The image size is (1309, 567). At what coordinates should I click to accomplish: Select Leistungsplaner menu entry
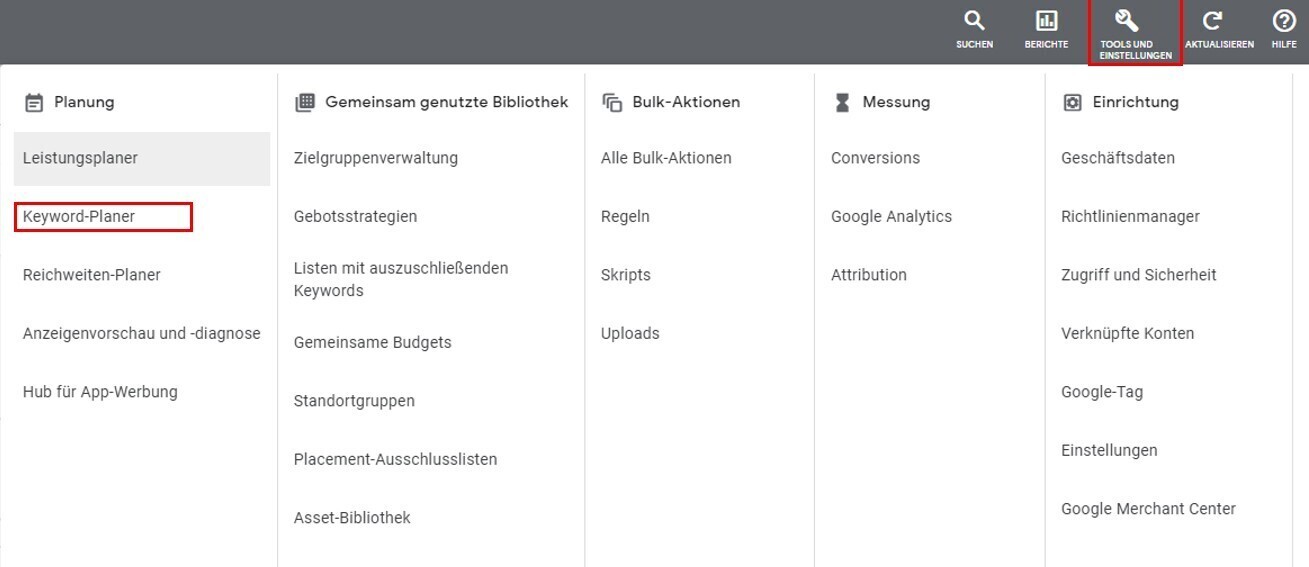click(x=80, y=158)
